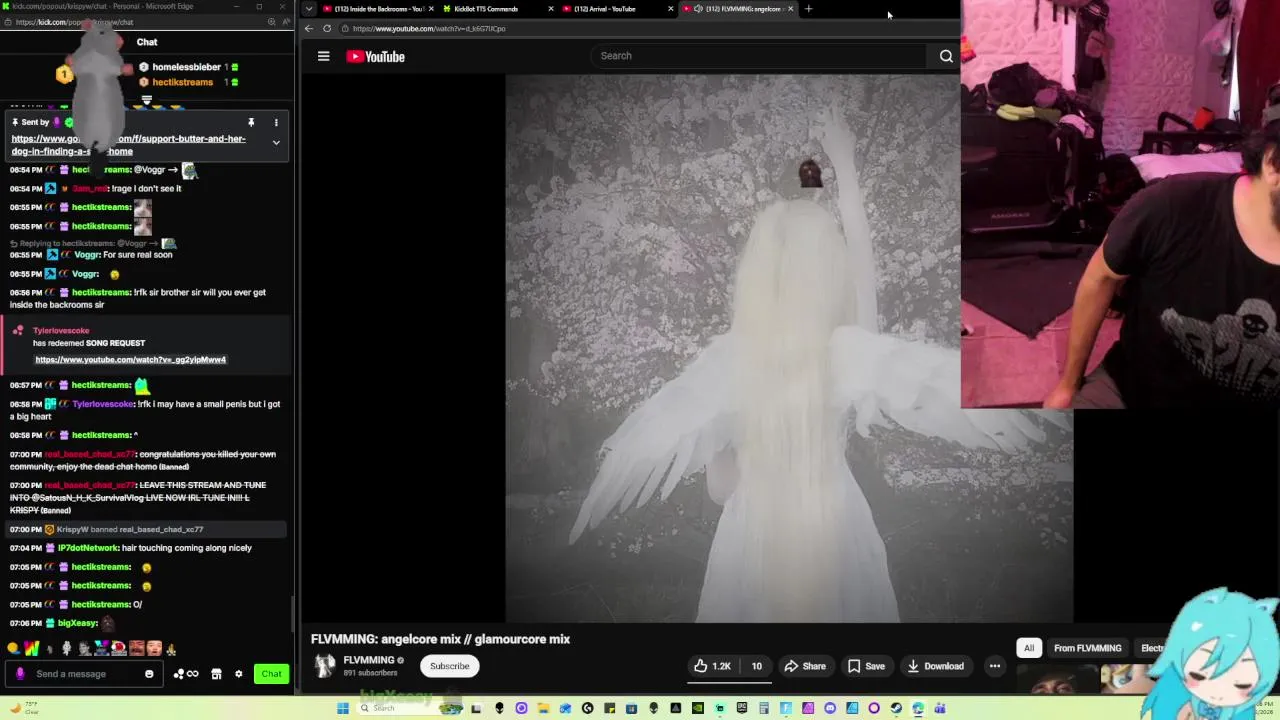Click the YouTube address bar URL

point(429,28)
